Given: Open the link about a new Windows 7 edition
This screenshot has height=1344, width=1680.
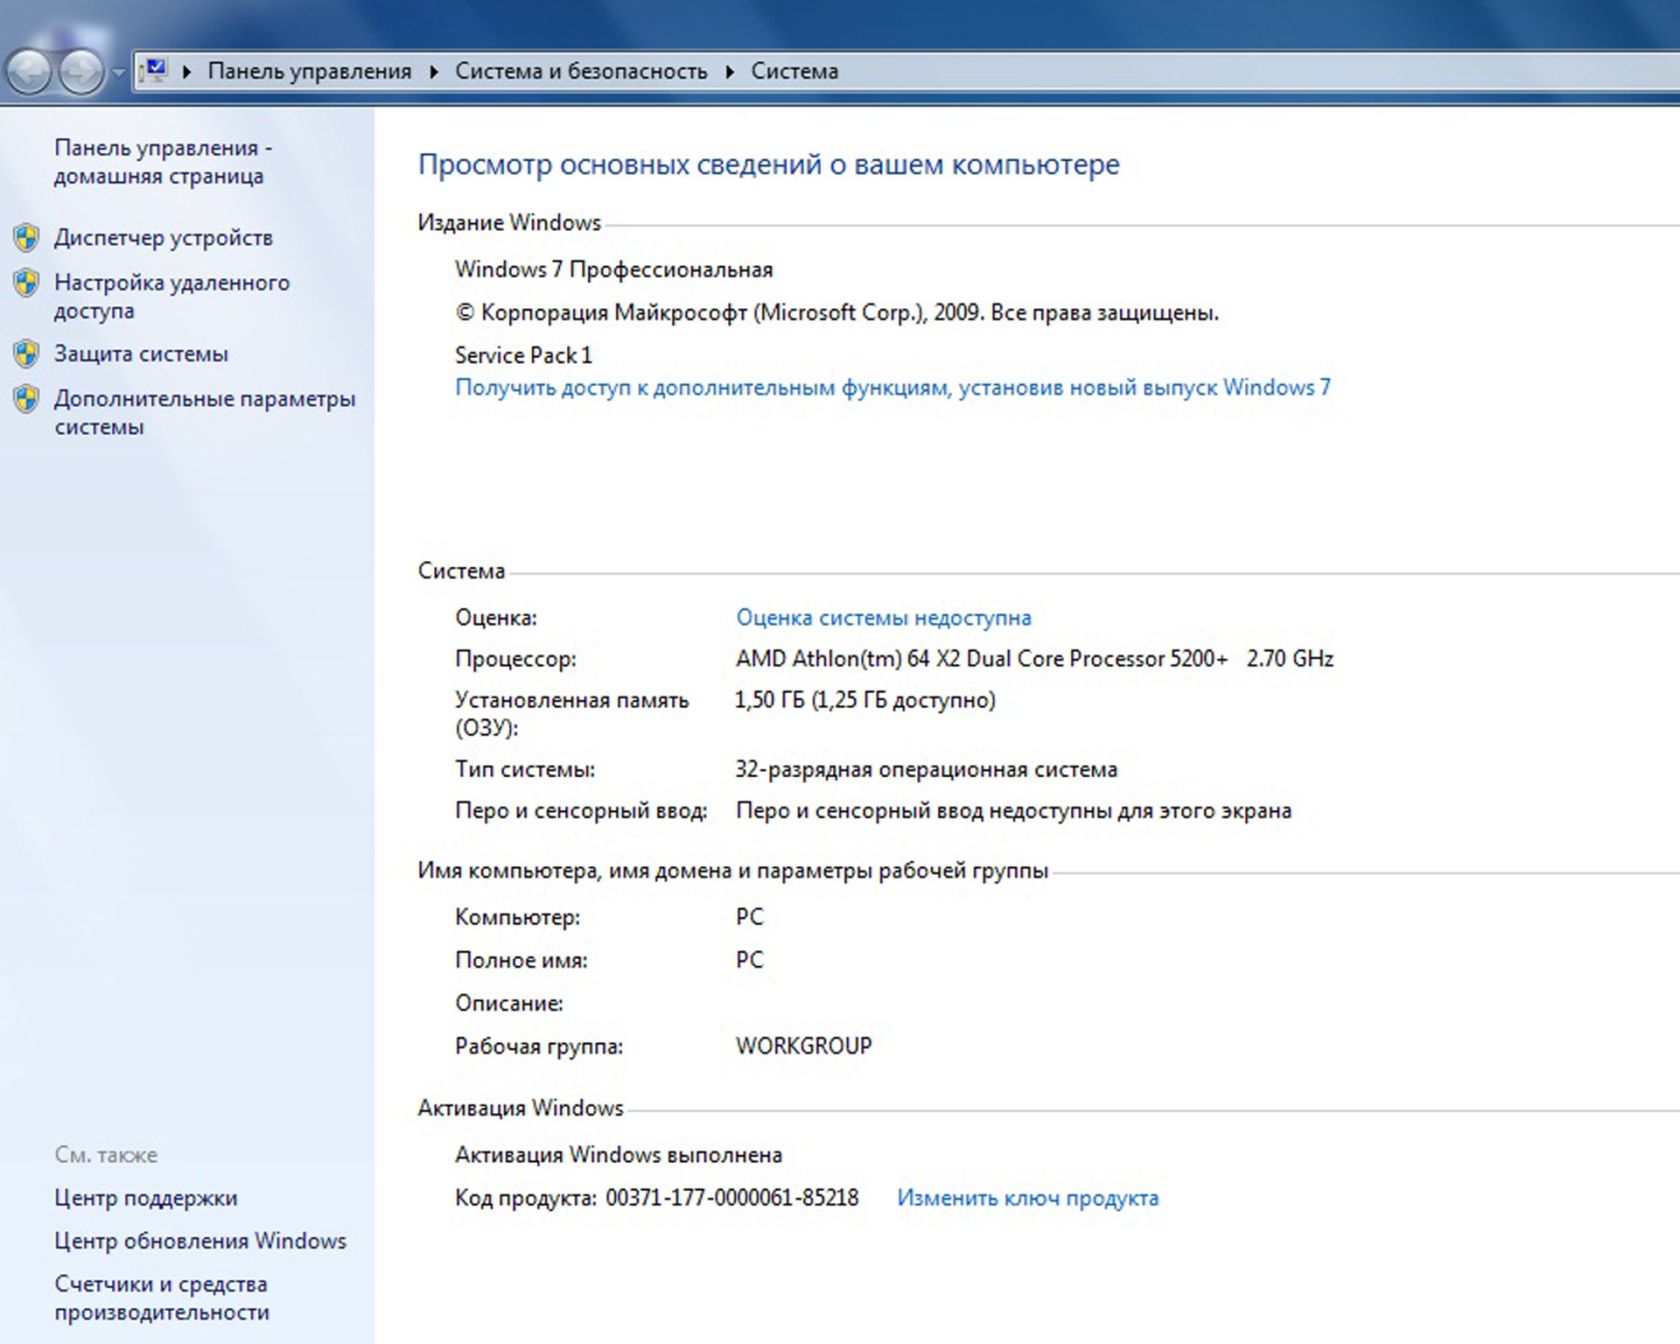Looking at the screenshot, I should point(893,388).
